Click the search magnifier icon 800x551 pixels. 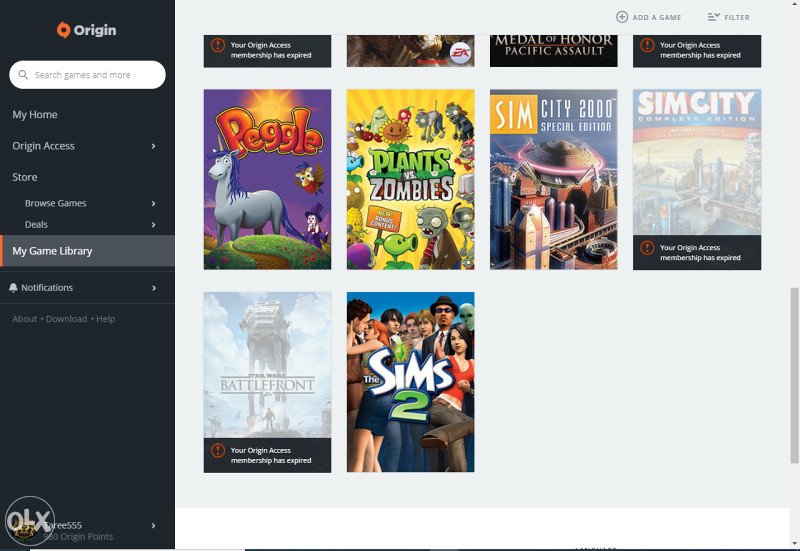coord(23,74)
